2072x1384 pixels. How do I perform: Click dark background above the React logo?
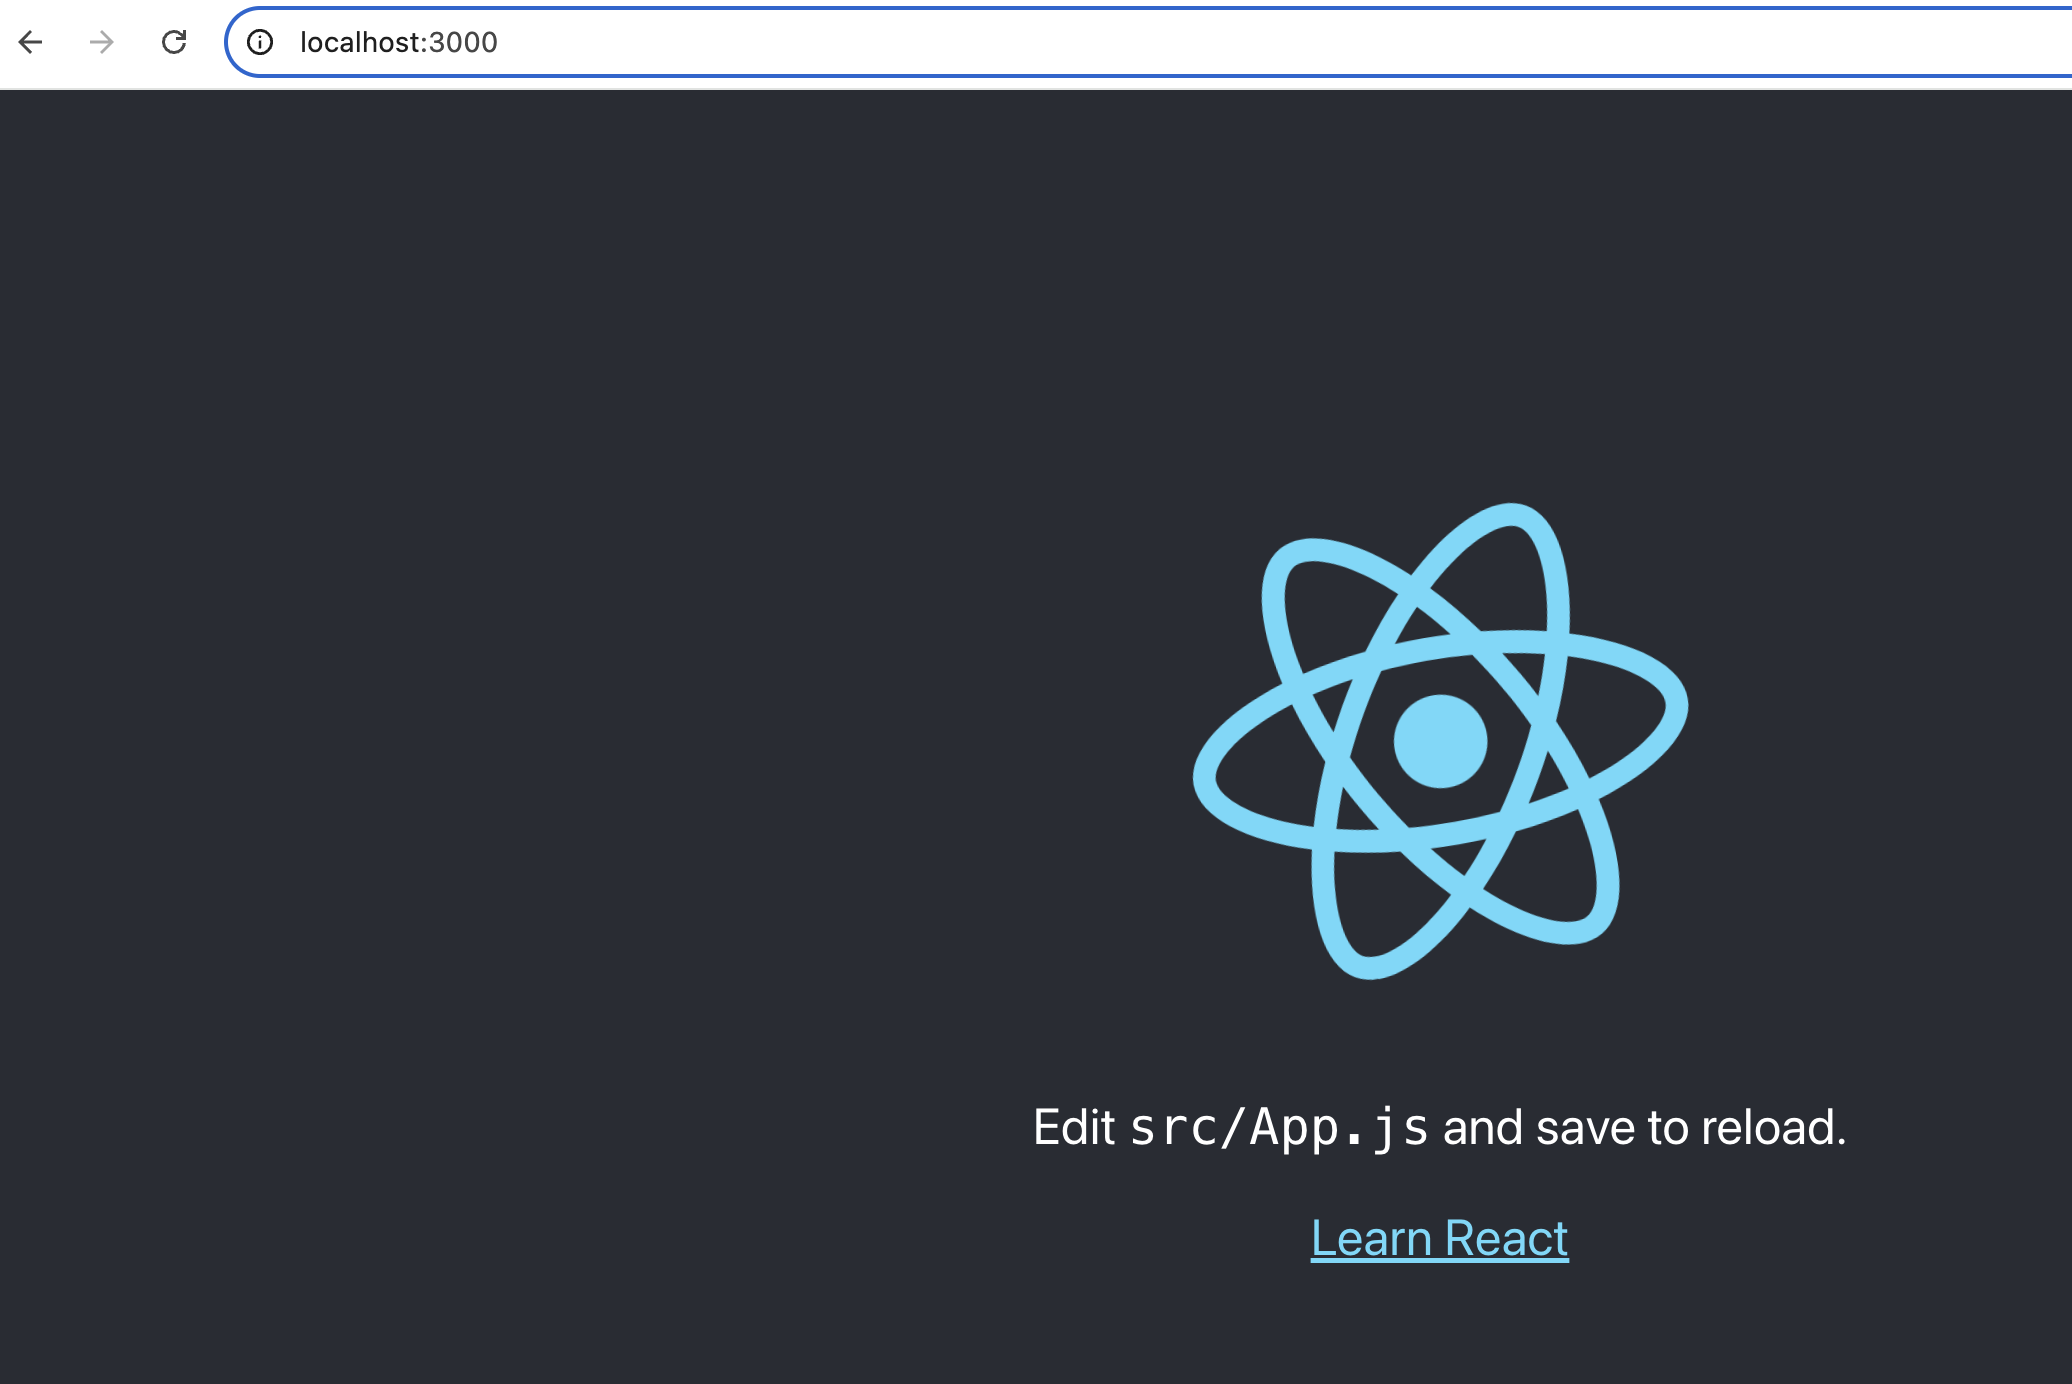[x=1440, y=300]
